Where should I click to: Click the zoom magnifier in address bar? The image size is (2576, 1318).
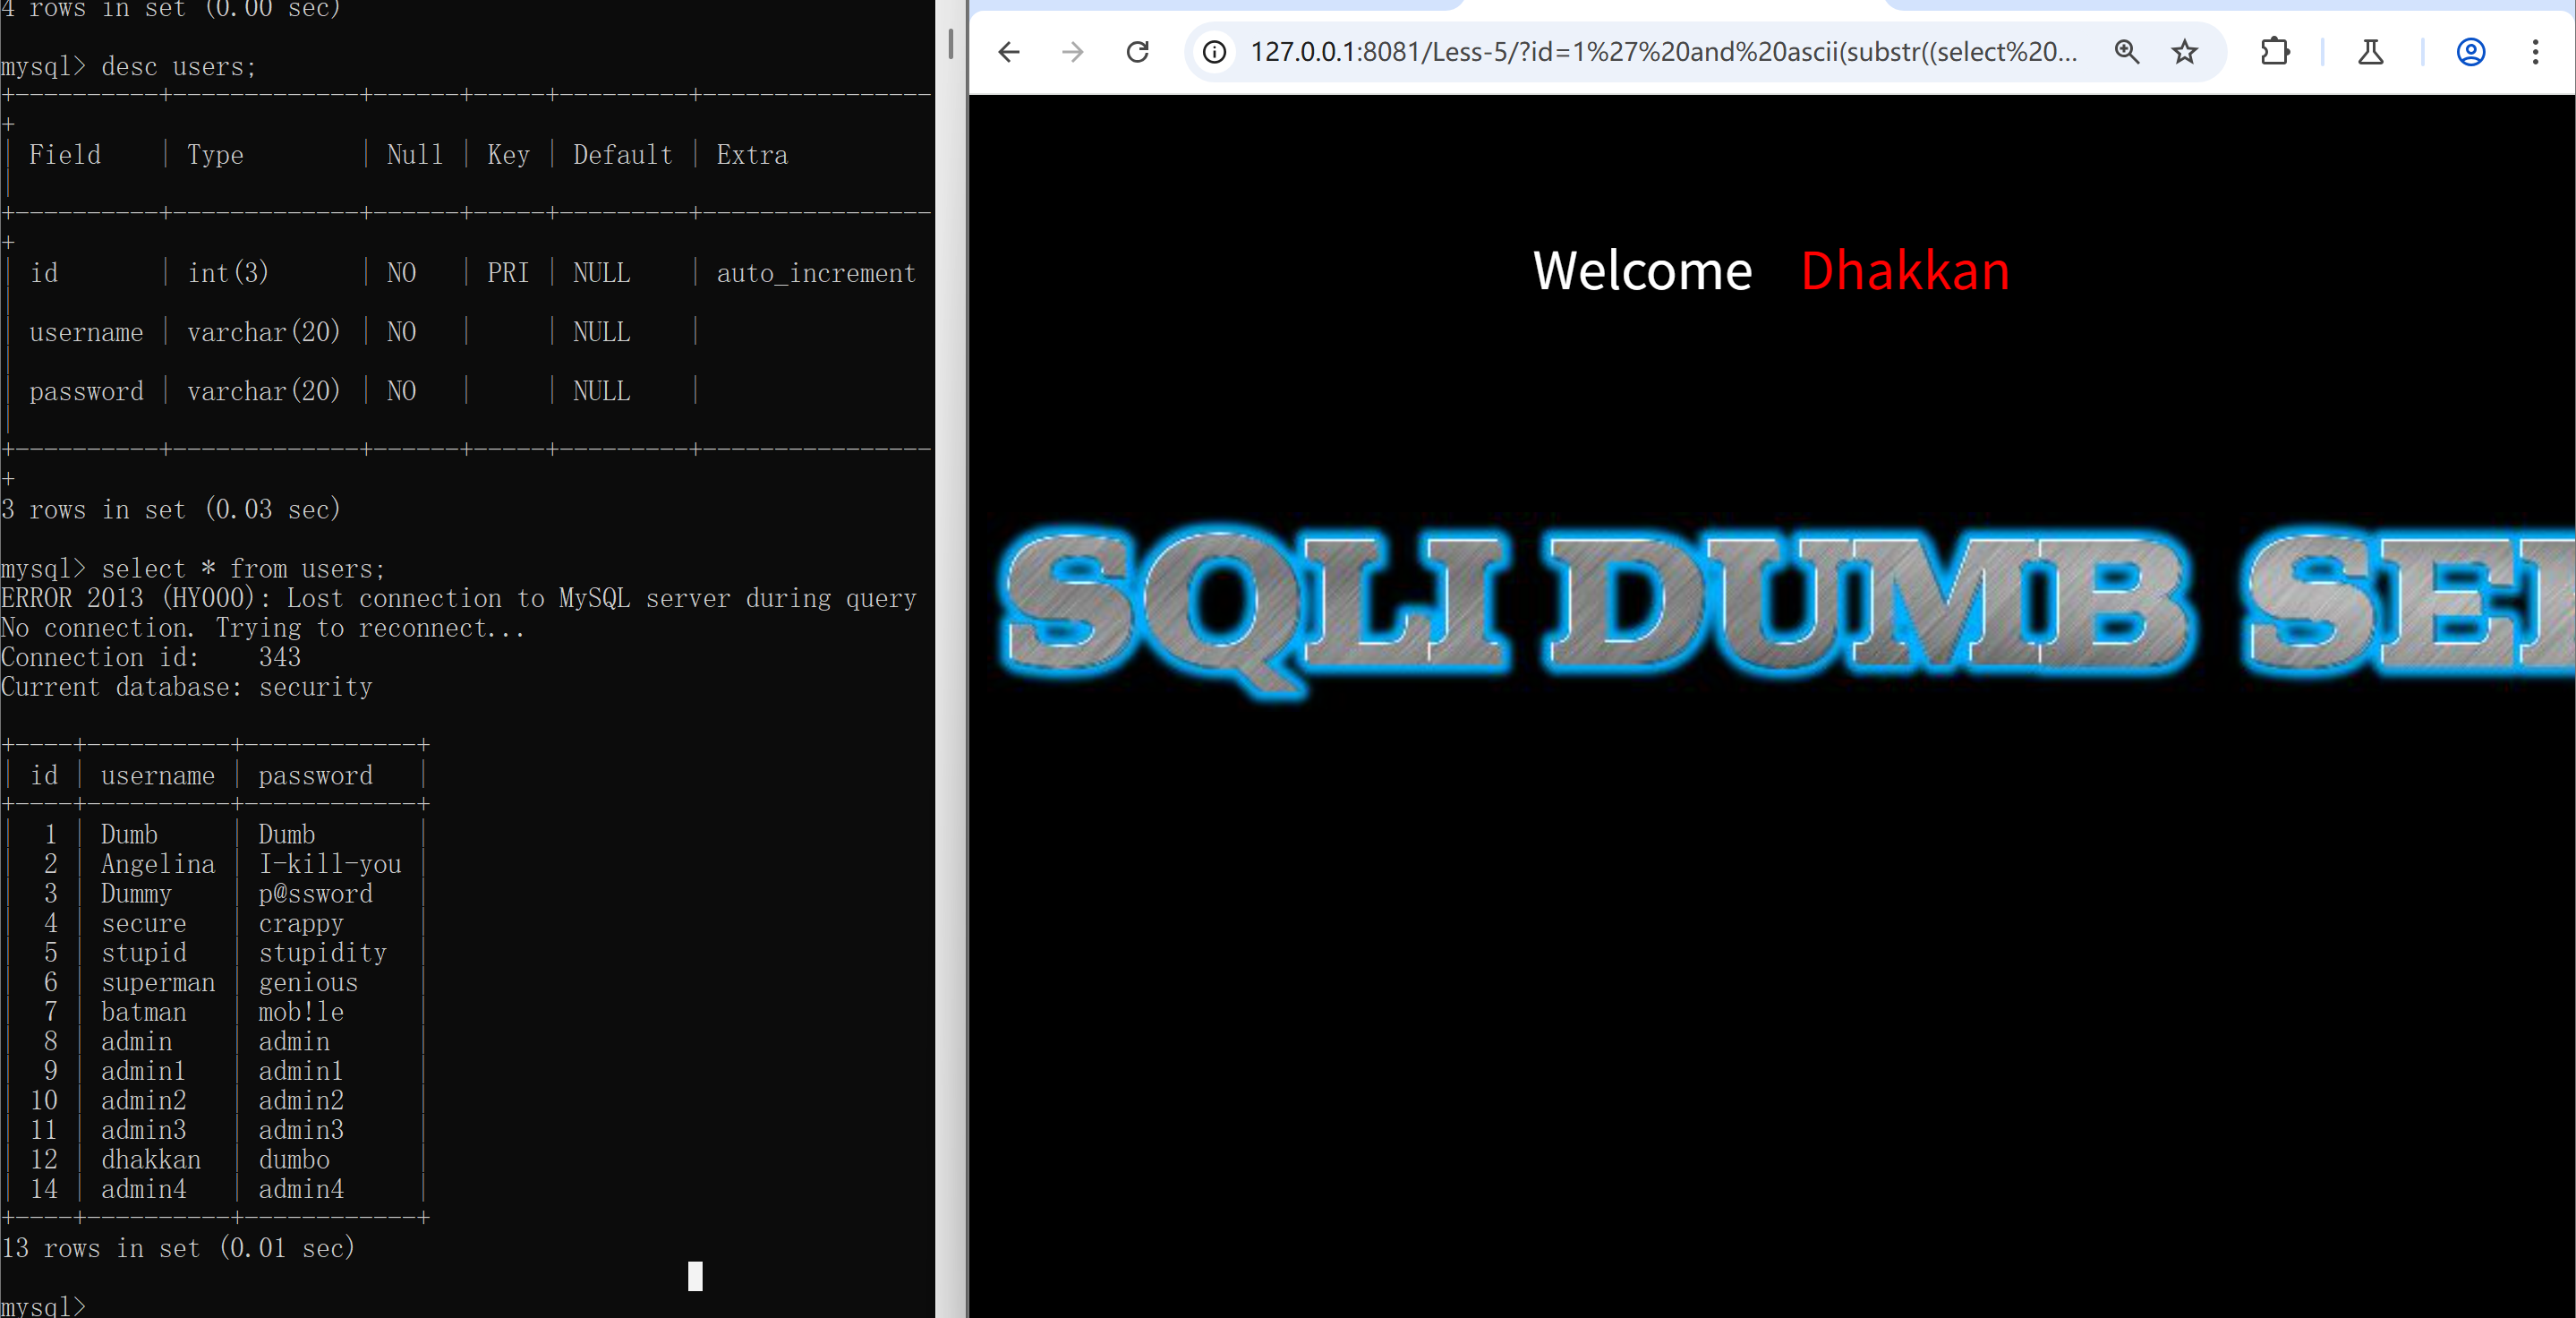point(2126,52)
